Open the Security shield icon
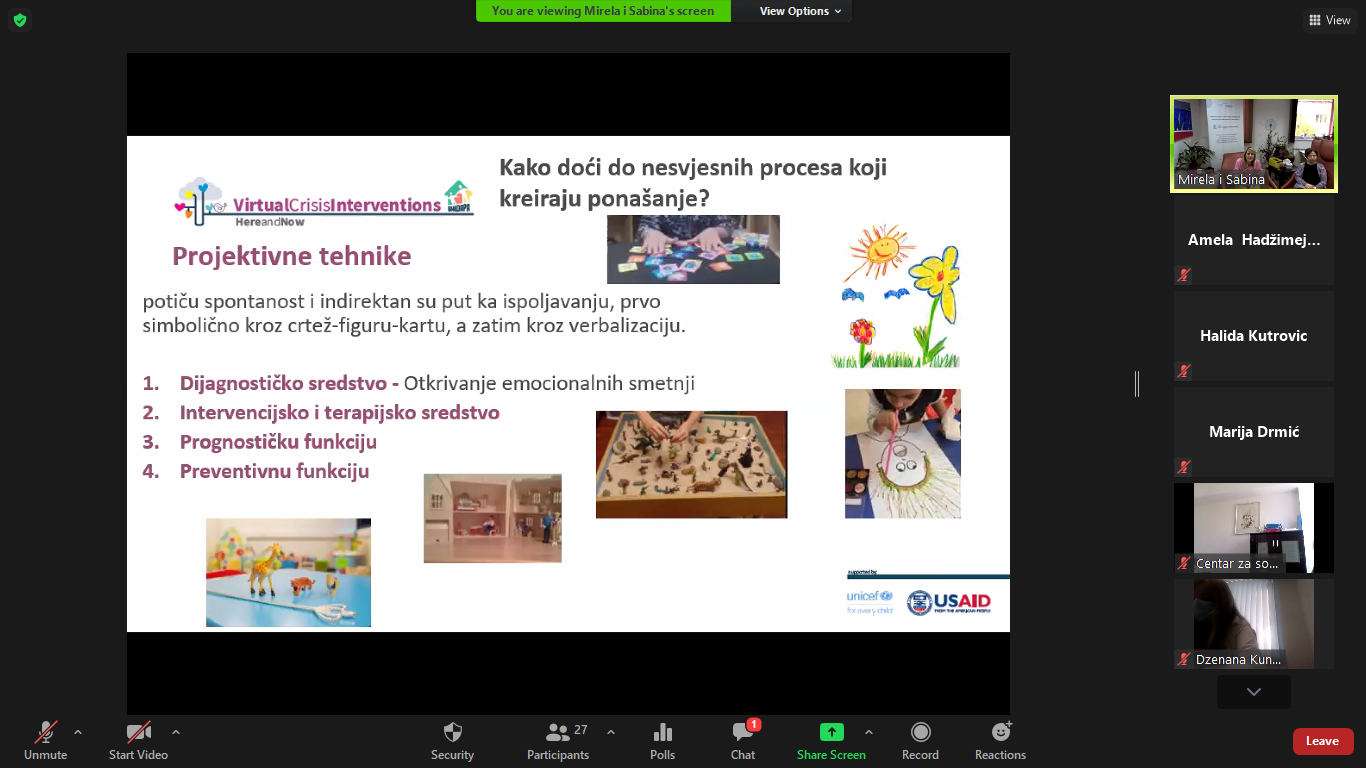The image size is (1366, 768). [452, 732]
